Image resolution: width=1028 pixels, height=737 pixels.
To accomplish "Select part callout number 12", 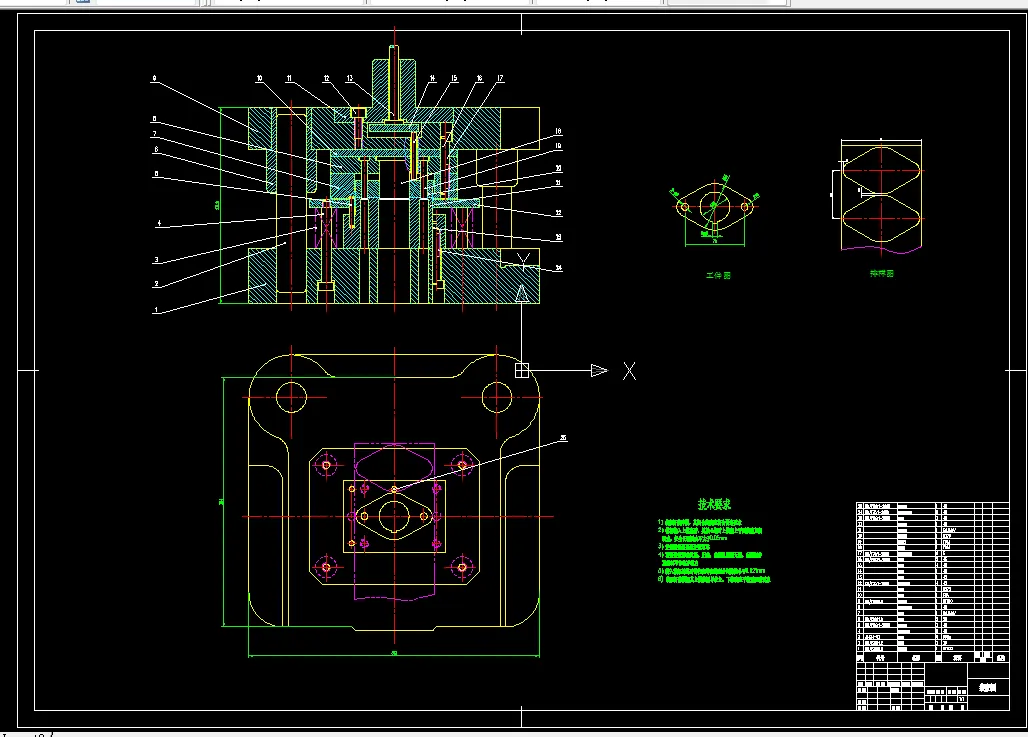I will click(x=326, y=79).
